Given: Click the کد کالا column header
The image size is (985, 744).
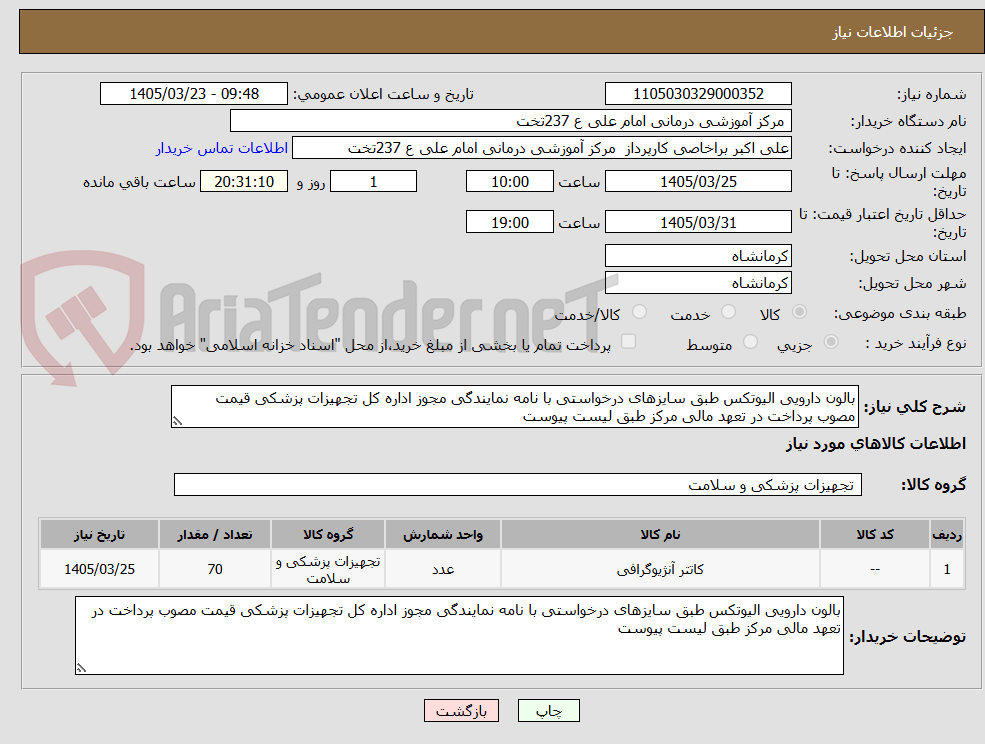Looking at the screenshot, I should 874,534.
